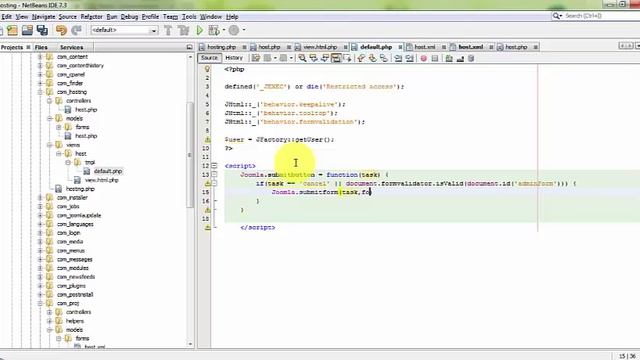Open the Window menu
This screenshot has width=640, height=360.
pos(211,17)
